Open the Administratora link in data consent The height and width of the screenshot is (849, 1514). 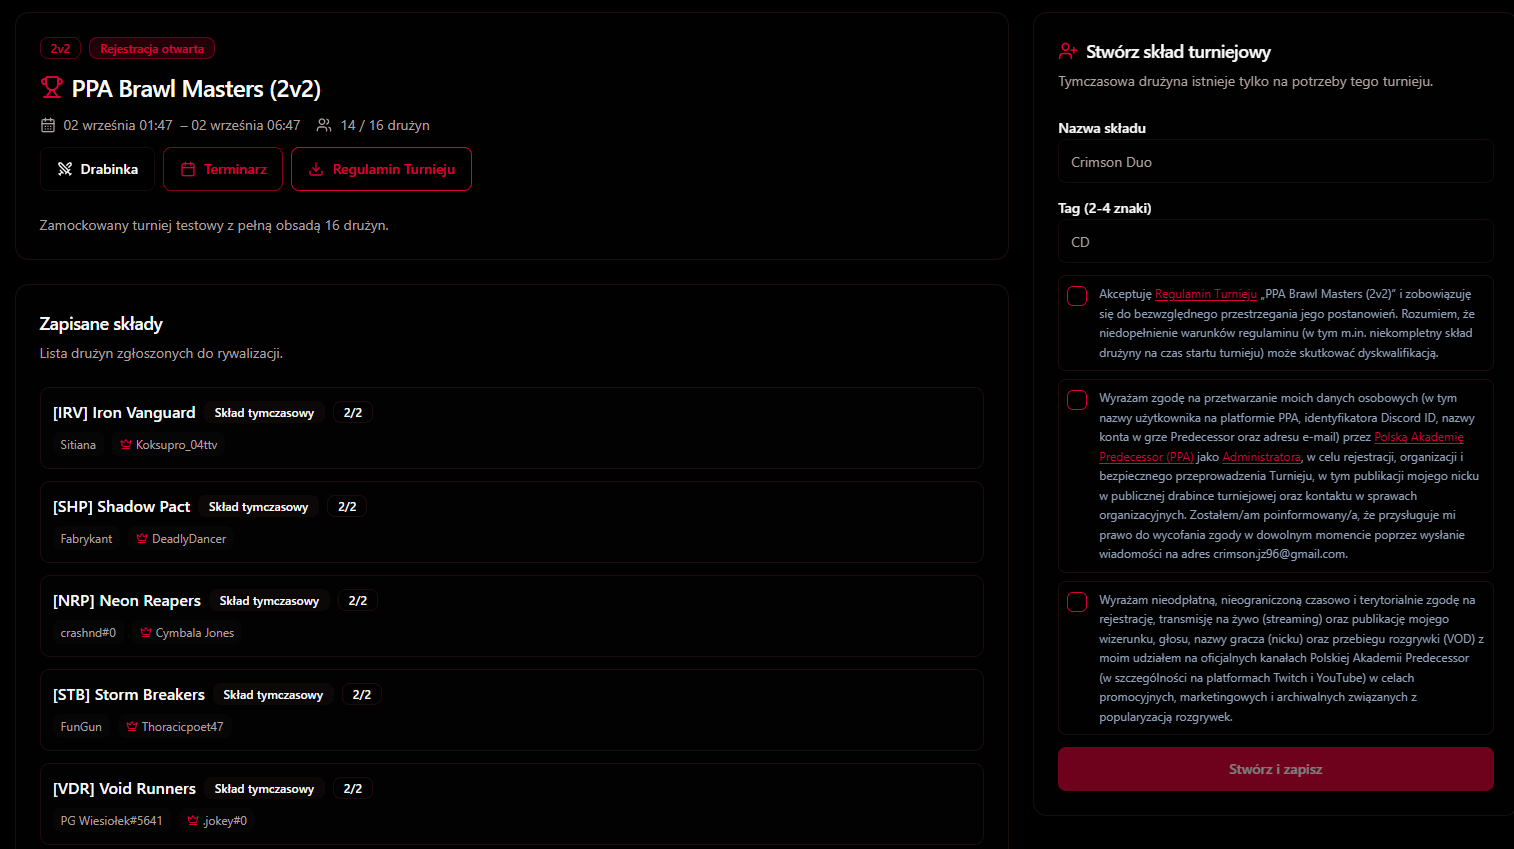pyautogui.click(x=1261, y=457)
